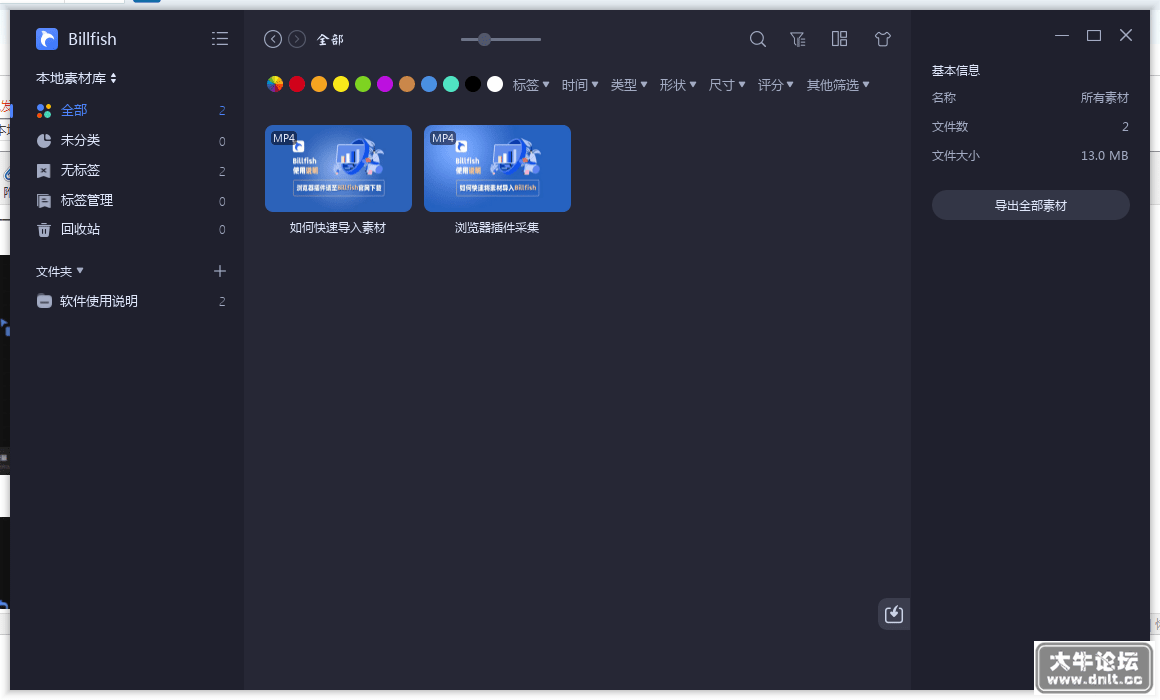The width and height of the screenshot is (1160, 700).
Task: Open the 类型 filter dropdown
Action: pos(629,85)
